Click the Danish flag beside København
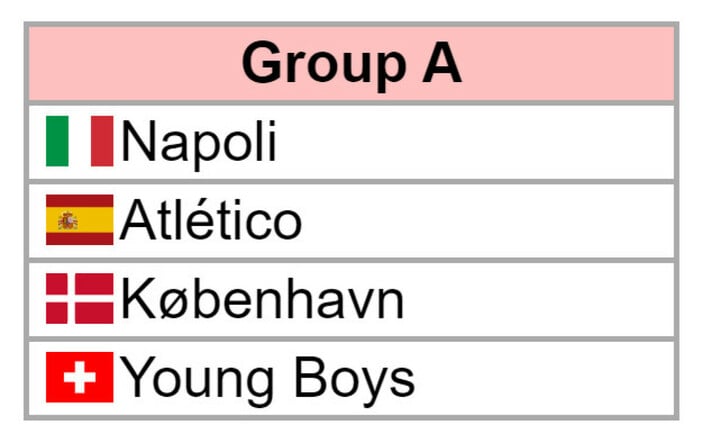This screenshot has height=434, width=703. coord(79,299)
